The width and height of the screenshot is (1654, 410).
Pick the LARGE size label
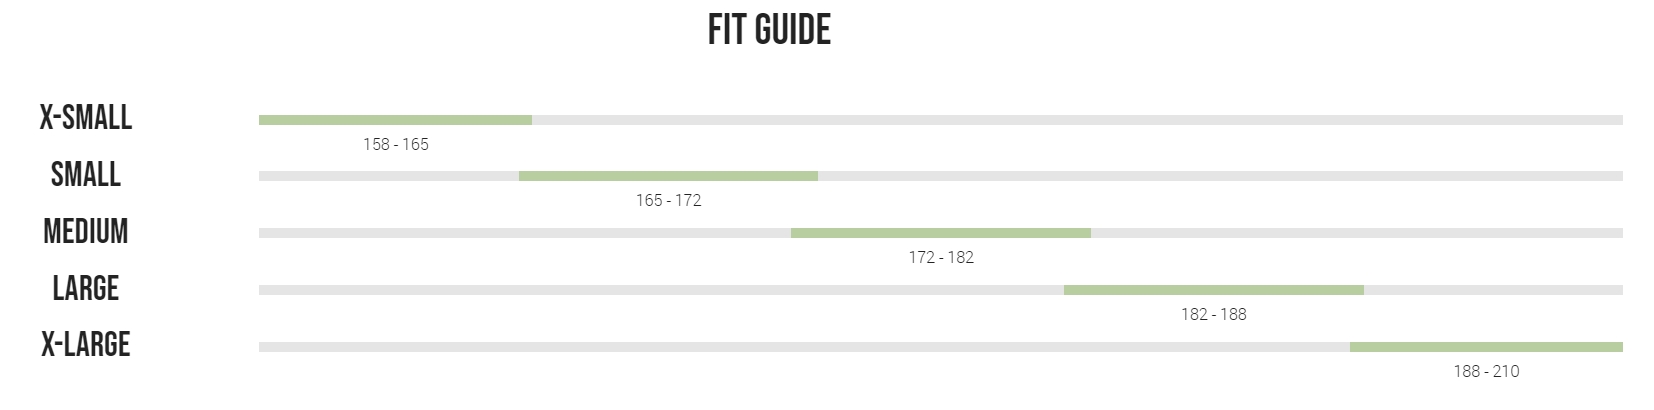point(86,288)
